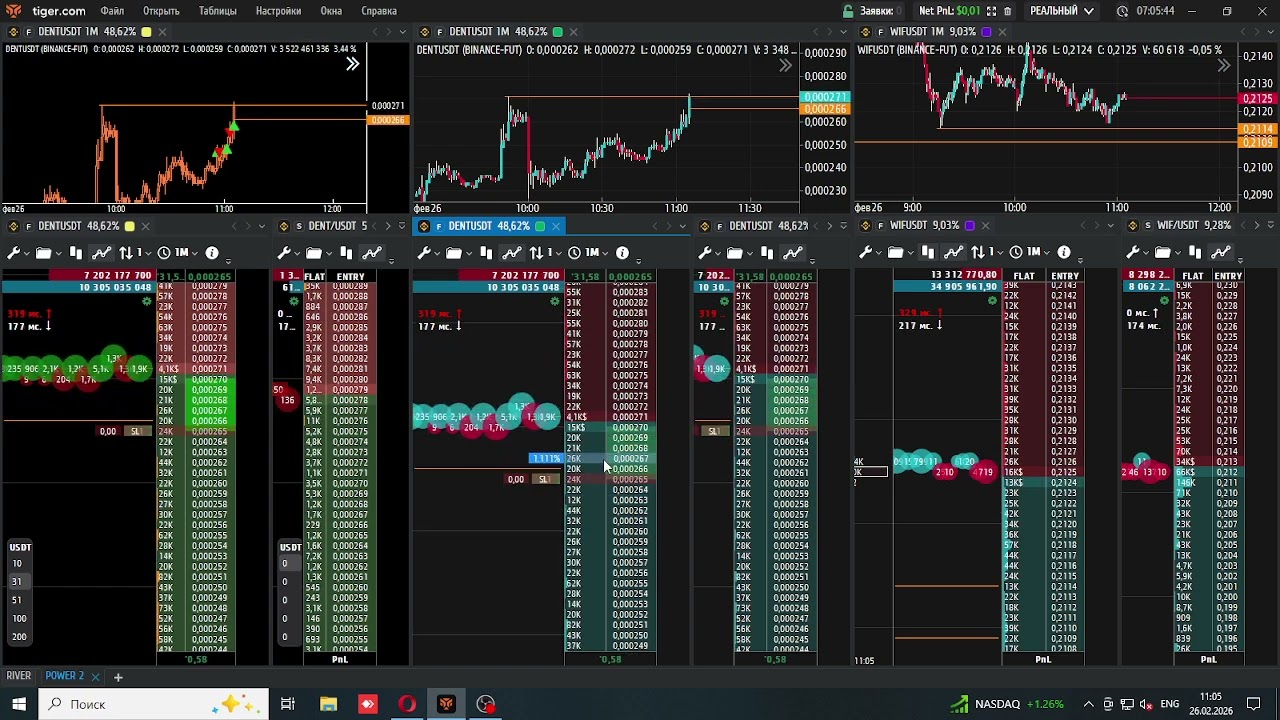
Task: Click up-down arrows icon in active green DENTUSDT panel
Action: coord(536,253)
